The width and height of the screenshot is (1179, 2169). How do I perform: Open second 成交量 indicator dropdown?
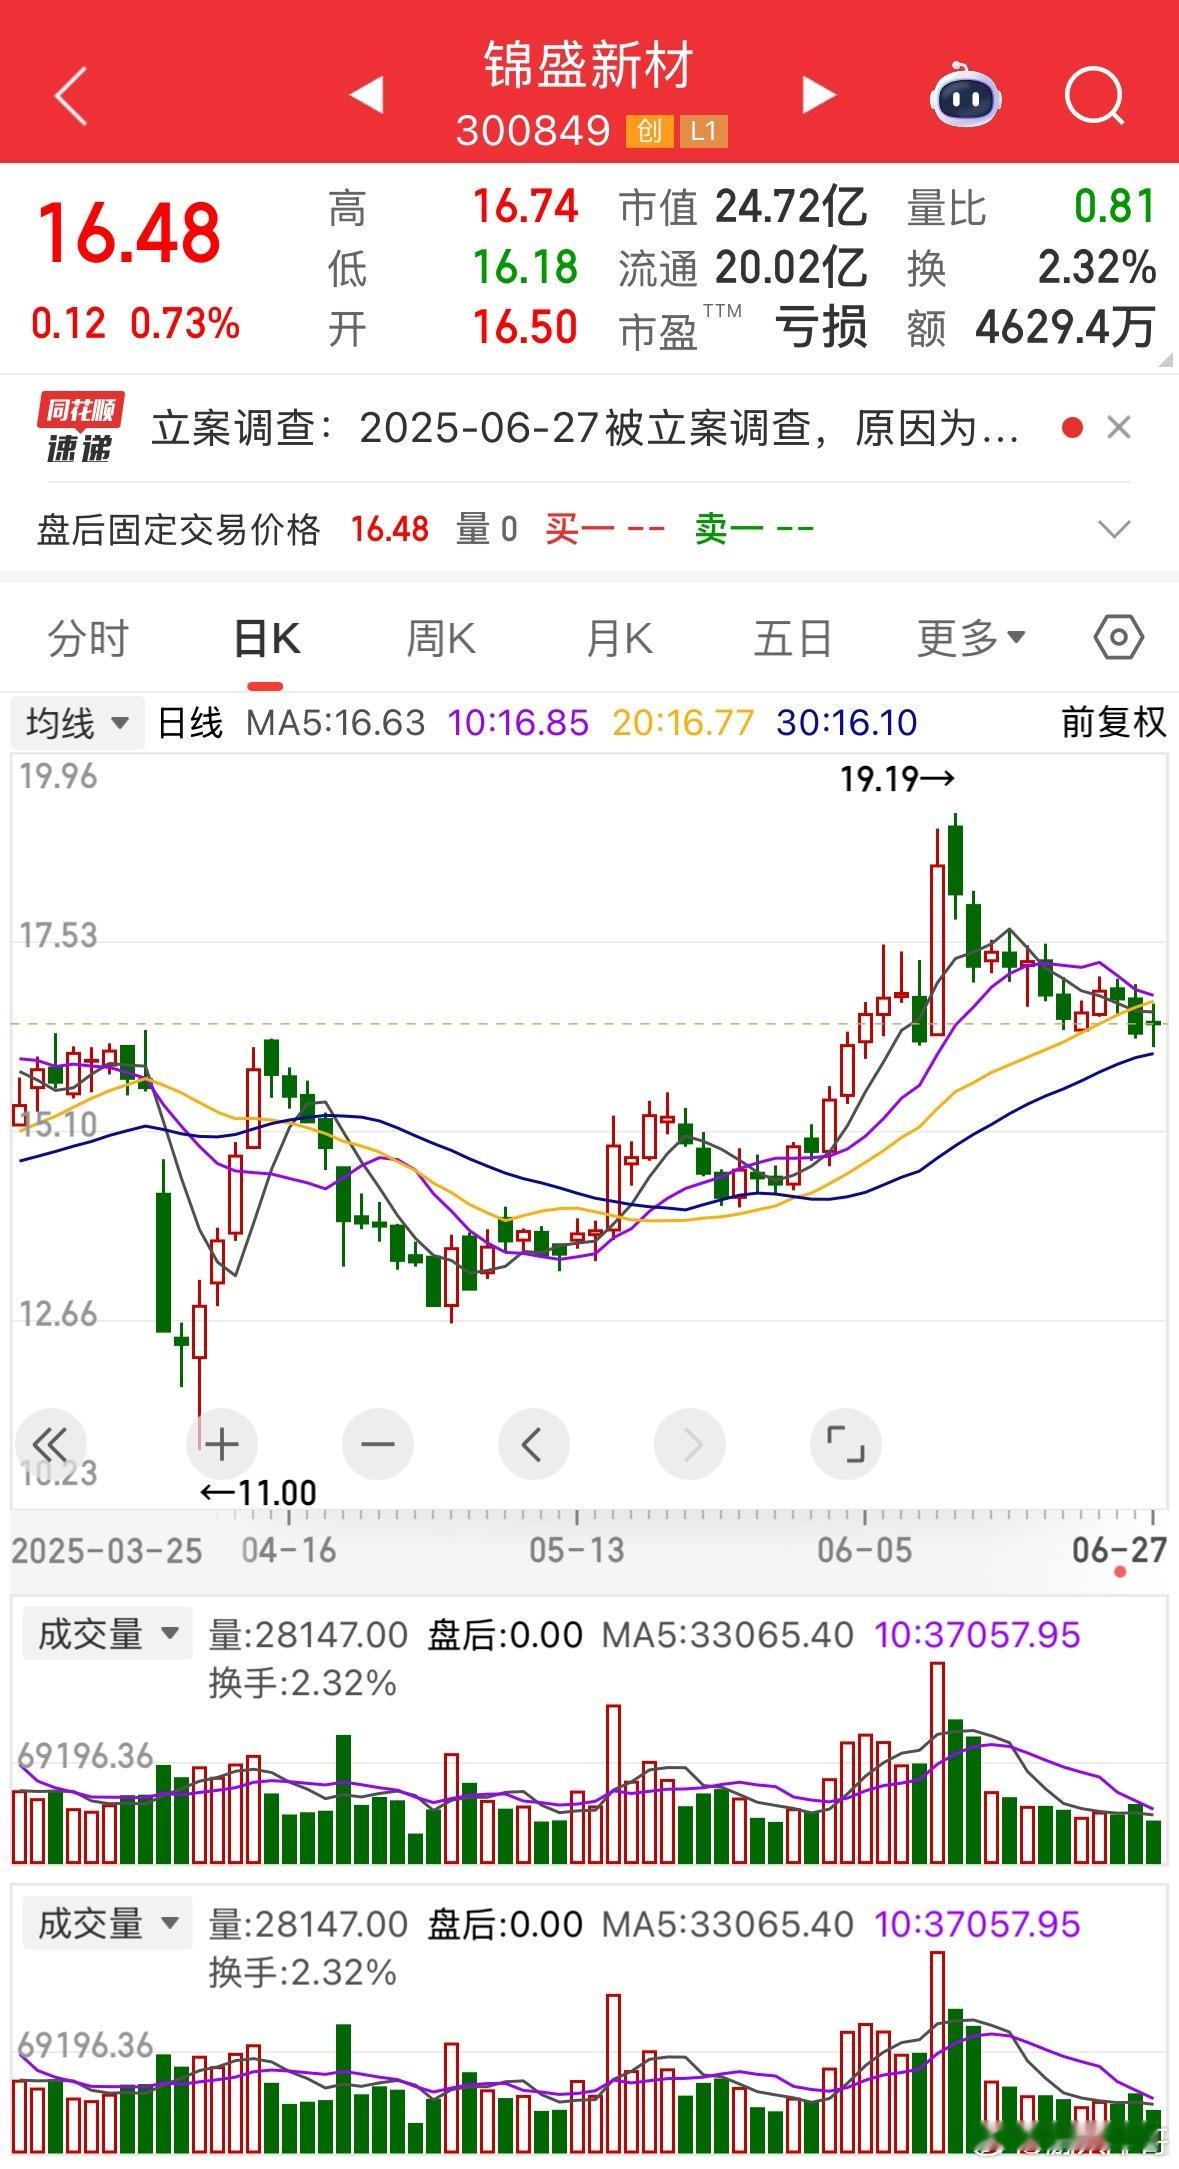pos(107,1923)
